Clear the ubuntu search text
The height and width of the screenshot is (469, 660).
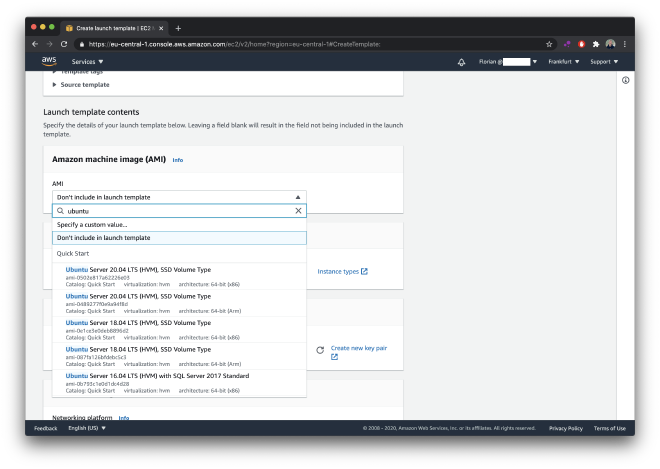point(298,211)
